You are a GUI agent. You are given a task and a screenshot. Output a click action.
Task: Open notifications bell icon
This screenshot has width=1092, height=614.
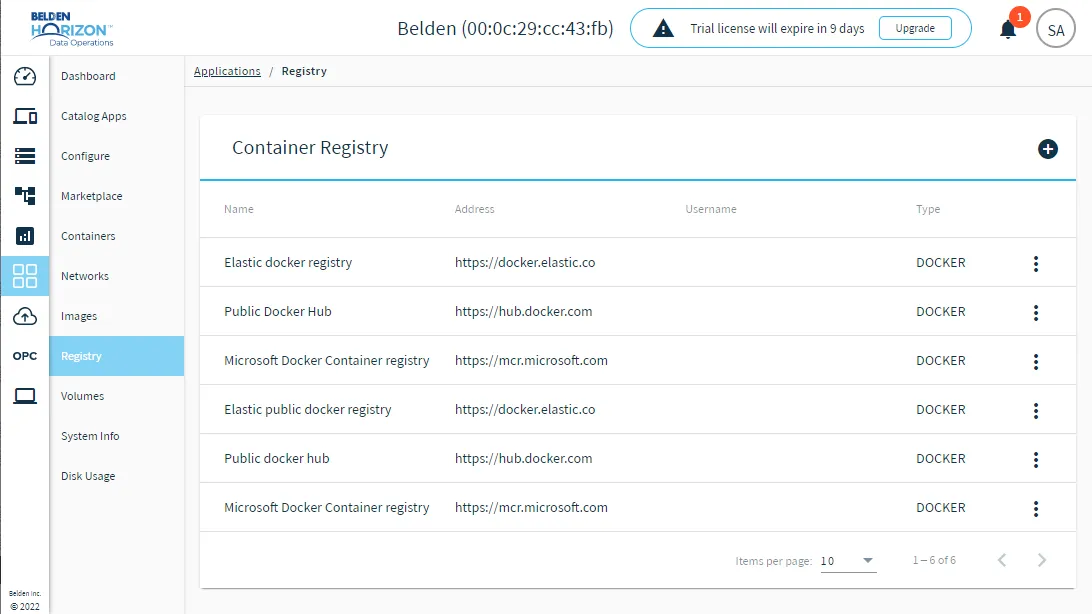(1008, 29)
